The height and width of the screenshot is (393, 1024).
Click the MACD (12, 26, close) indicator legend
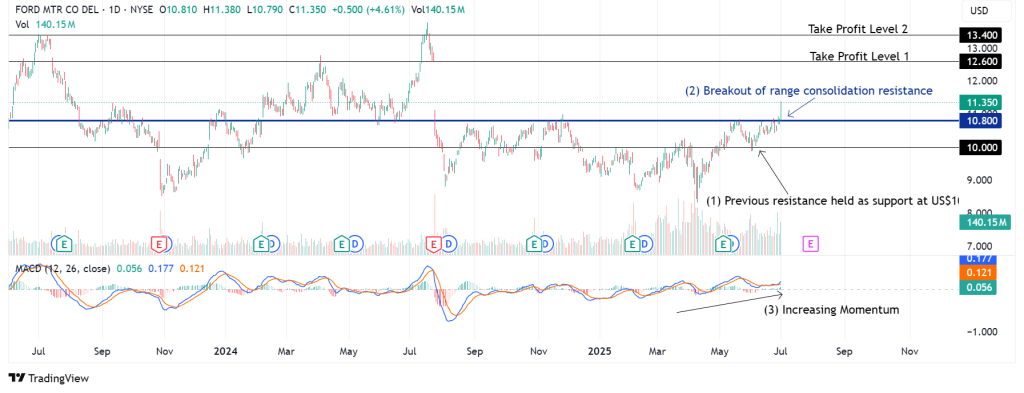62,268
